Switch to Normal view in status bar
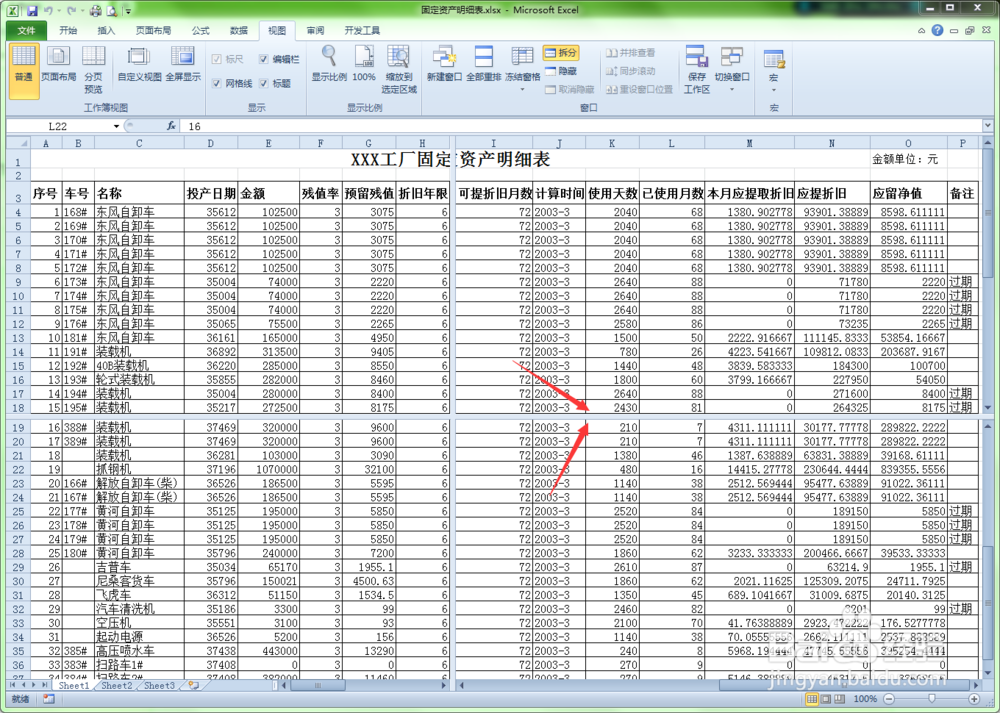 click(x=812, y=699)
